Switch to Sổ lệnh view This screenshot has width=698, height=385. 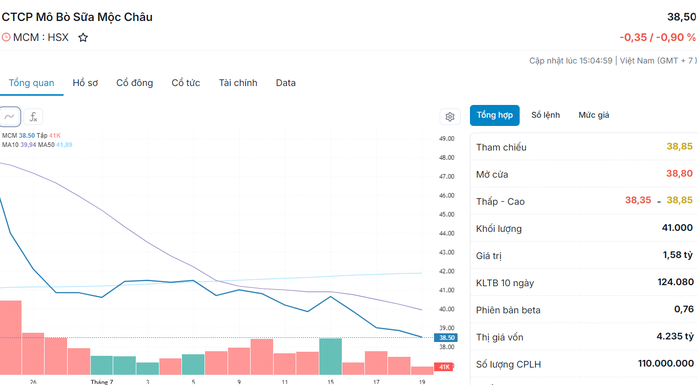(545, 115)
